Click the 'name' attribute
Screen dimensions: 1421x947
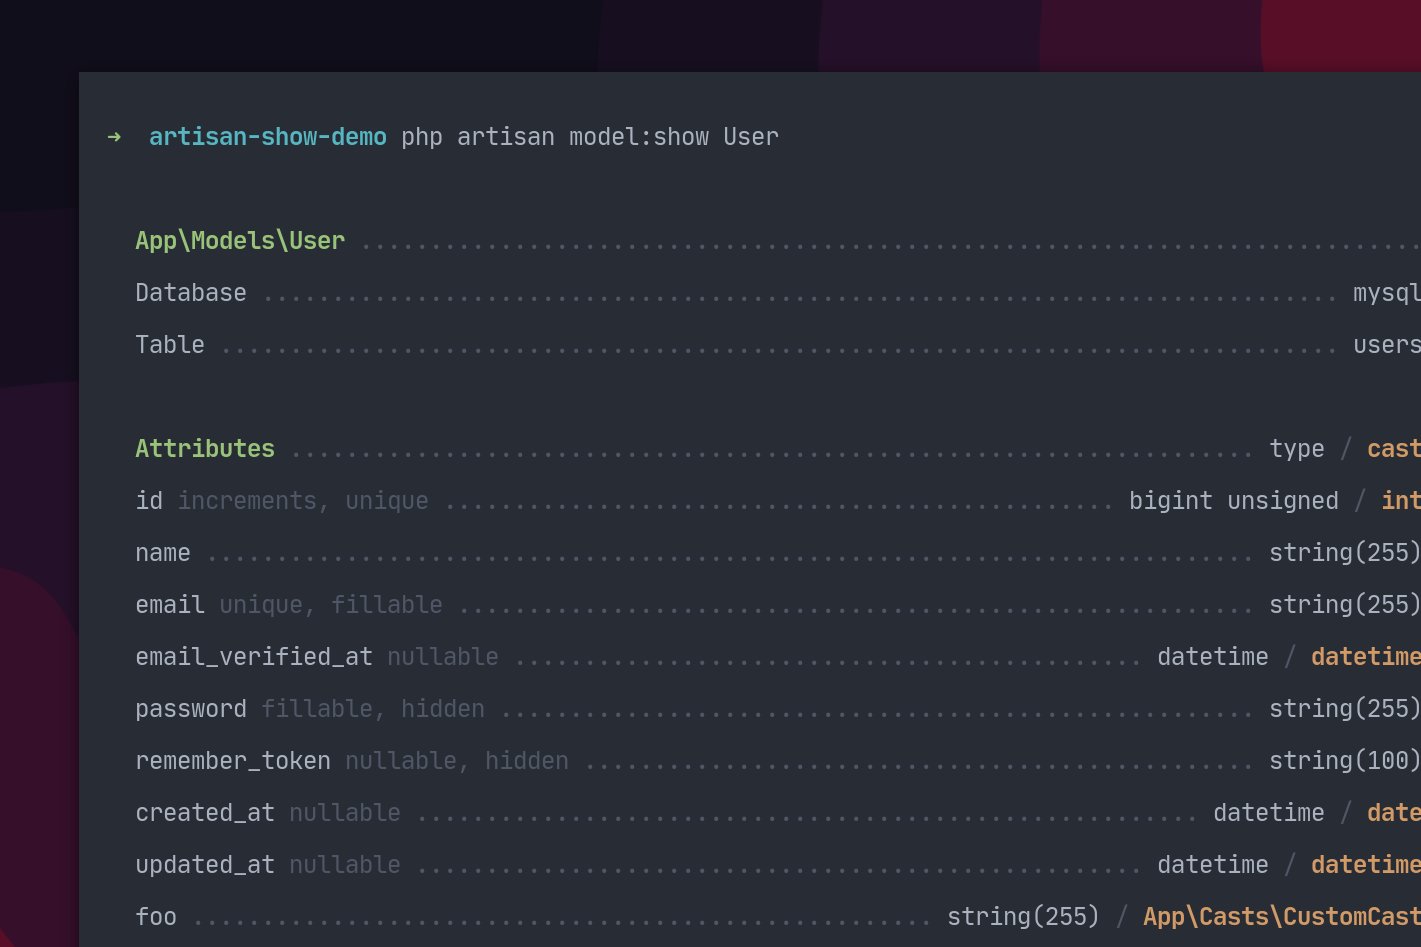pos(163,553)
